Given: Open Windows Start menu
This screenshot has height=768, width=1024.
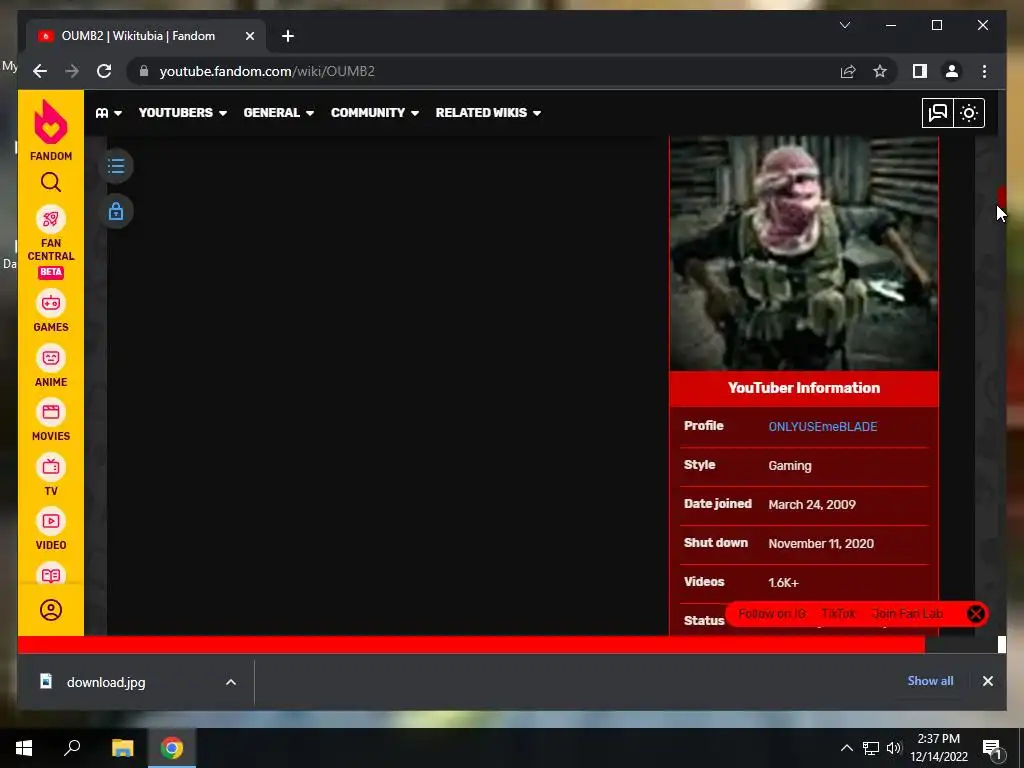Looking at the screenshot, I should click(24, 748).
